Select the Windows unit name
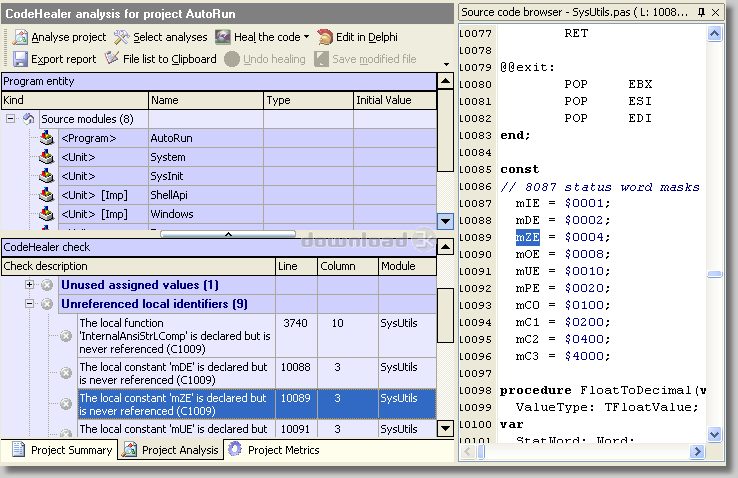Viewport: 738px width, 478px height. click(172, 214)
